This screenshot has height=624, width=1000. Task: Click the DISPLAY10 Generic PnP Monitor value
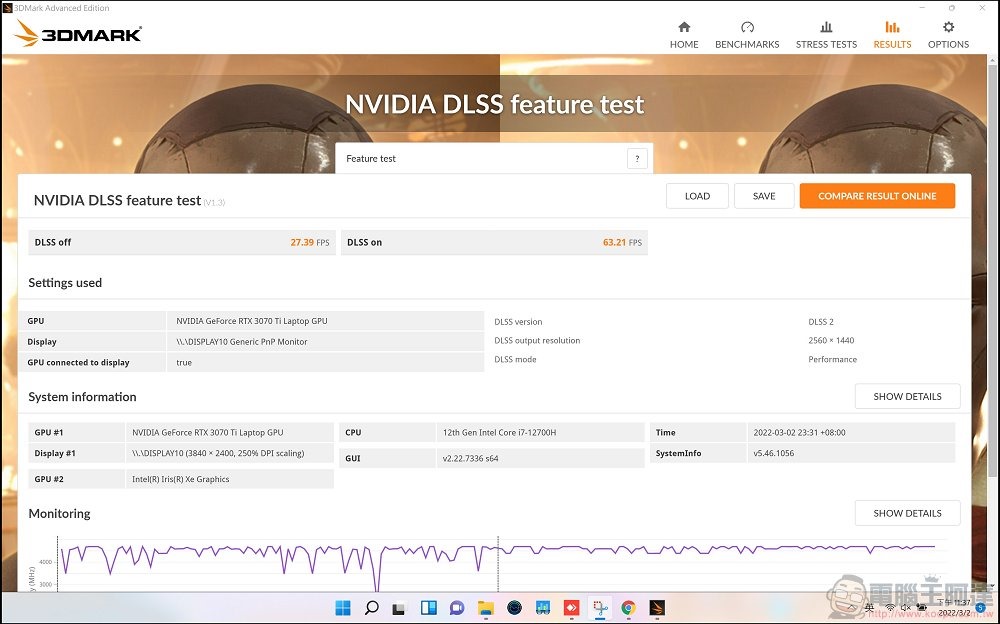pos(242,342)
